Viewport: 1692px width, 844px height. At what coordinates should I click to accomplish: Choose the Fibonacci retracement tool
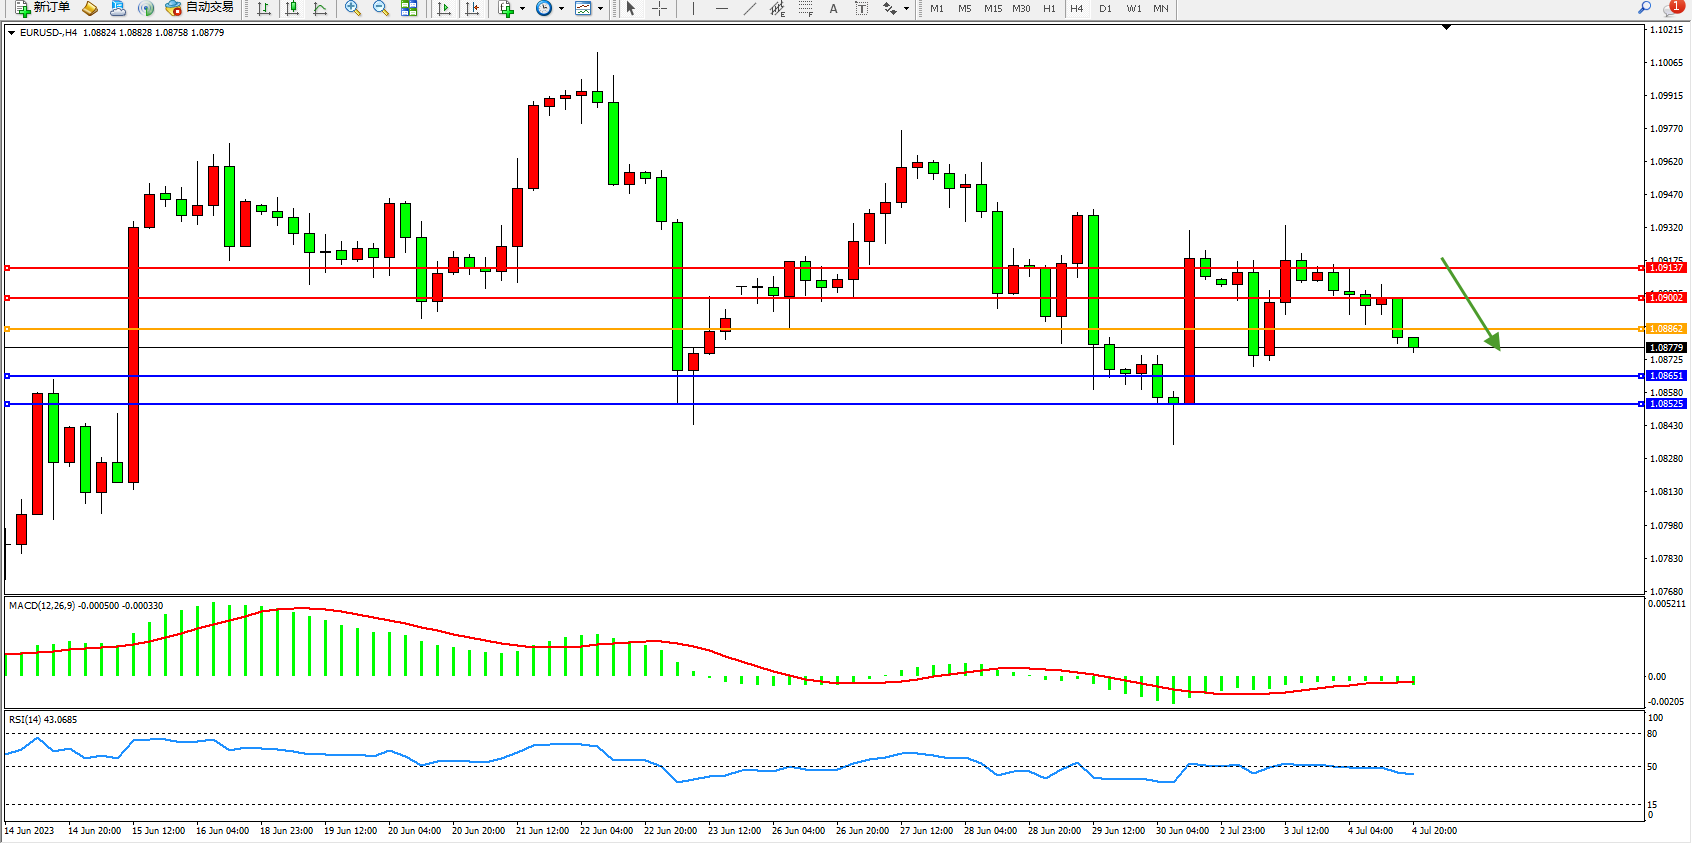806,8
